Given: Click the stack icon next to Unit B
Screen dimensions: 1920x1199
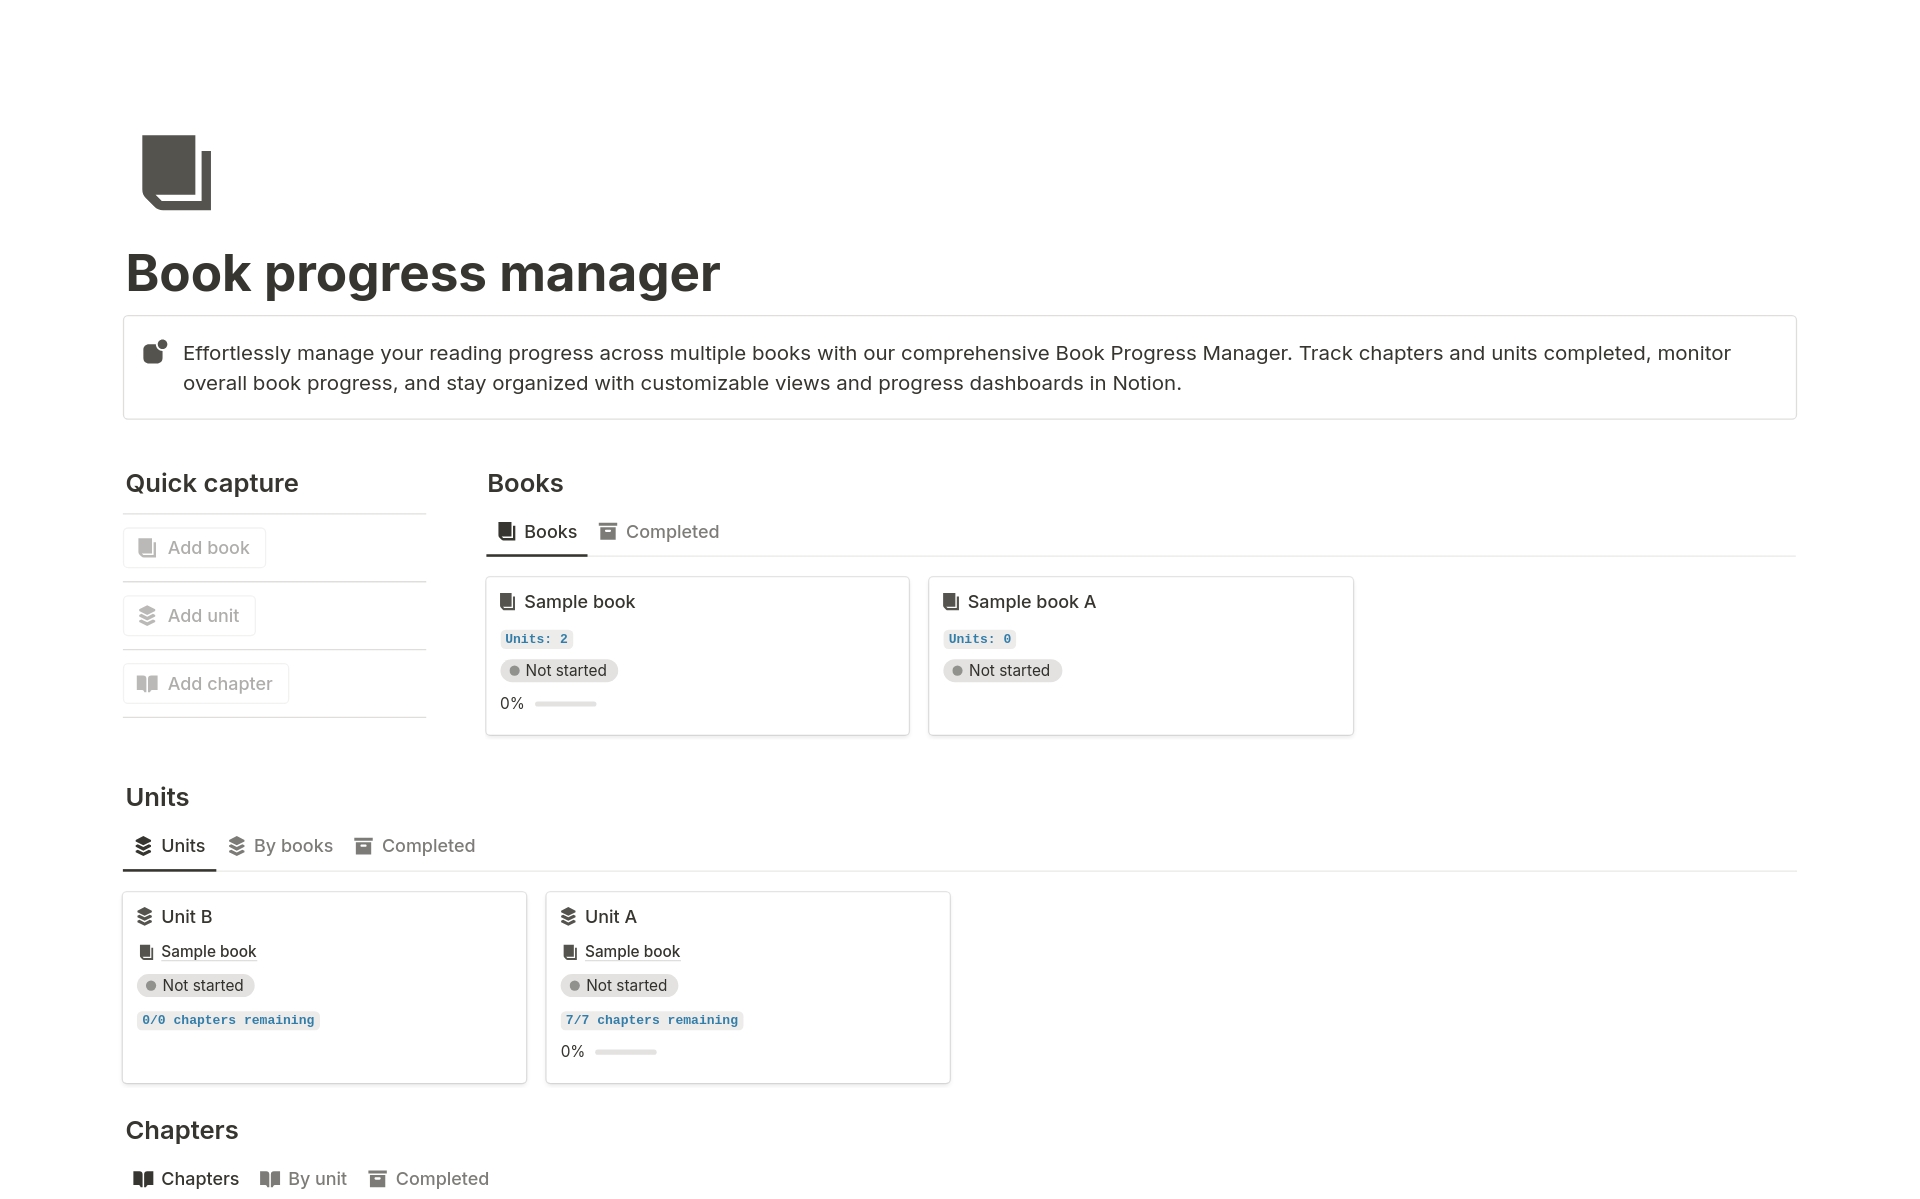Looking at the screenshot, I should 146,916.
